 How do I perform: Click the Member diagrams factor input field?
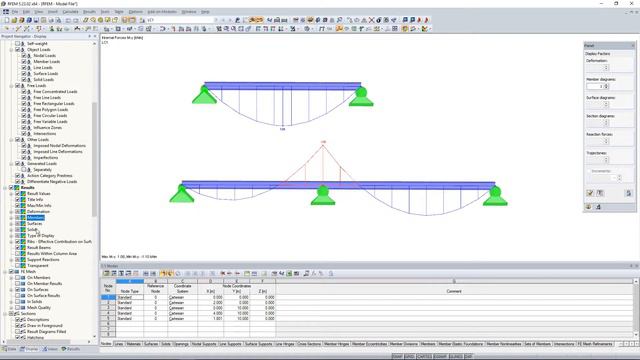pos(595,86)
